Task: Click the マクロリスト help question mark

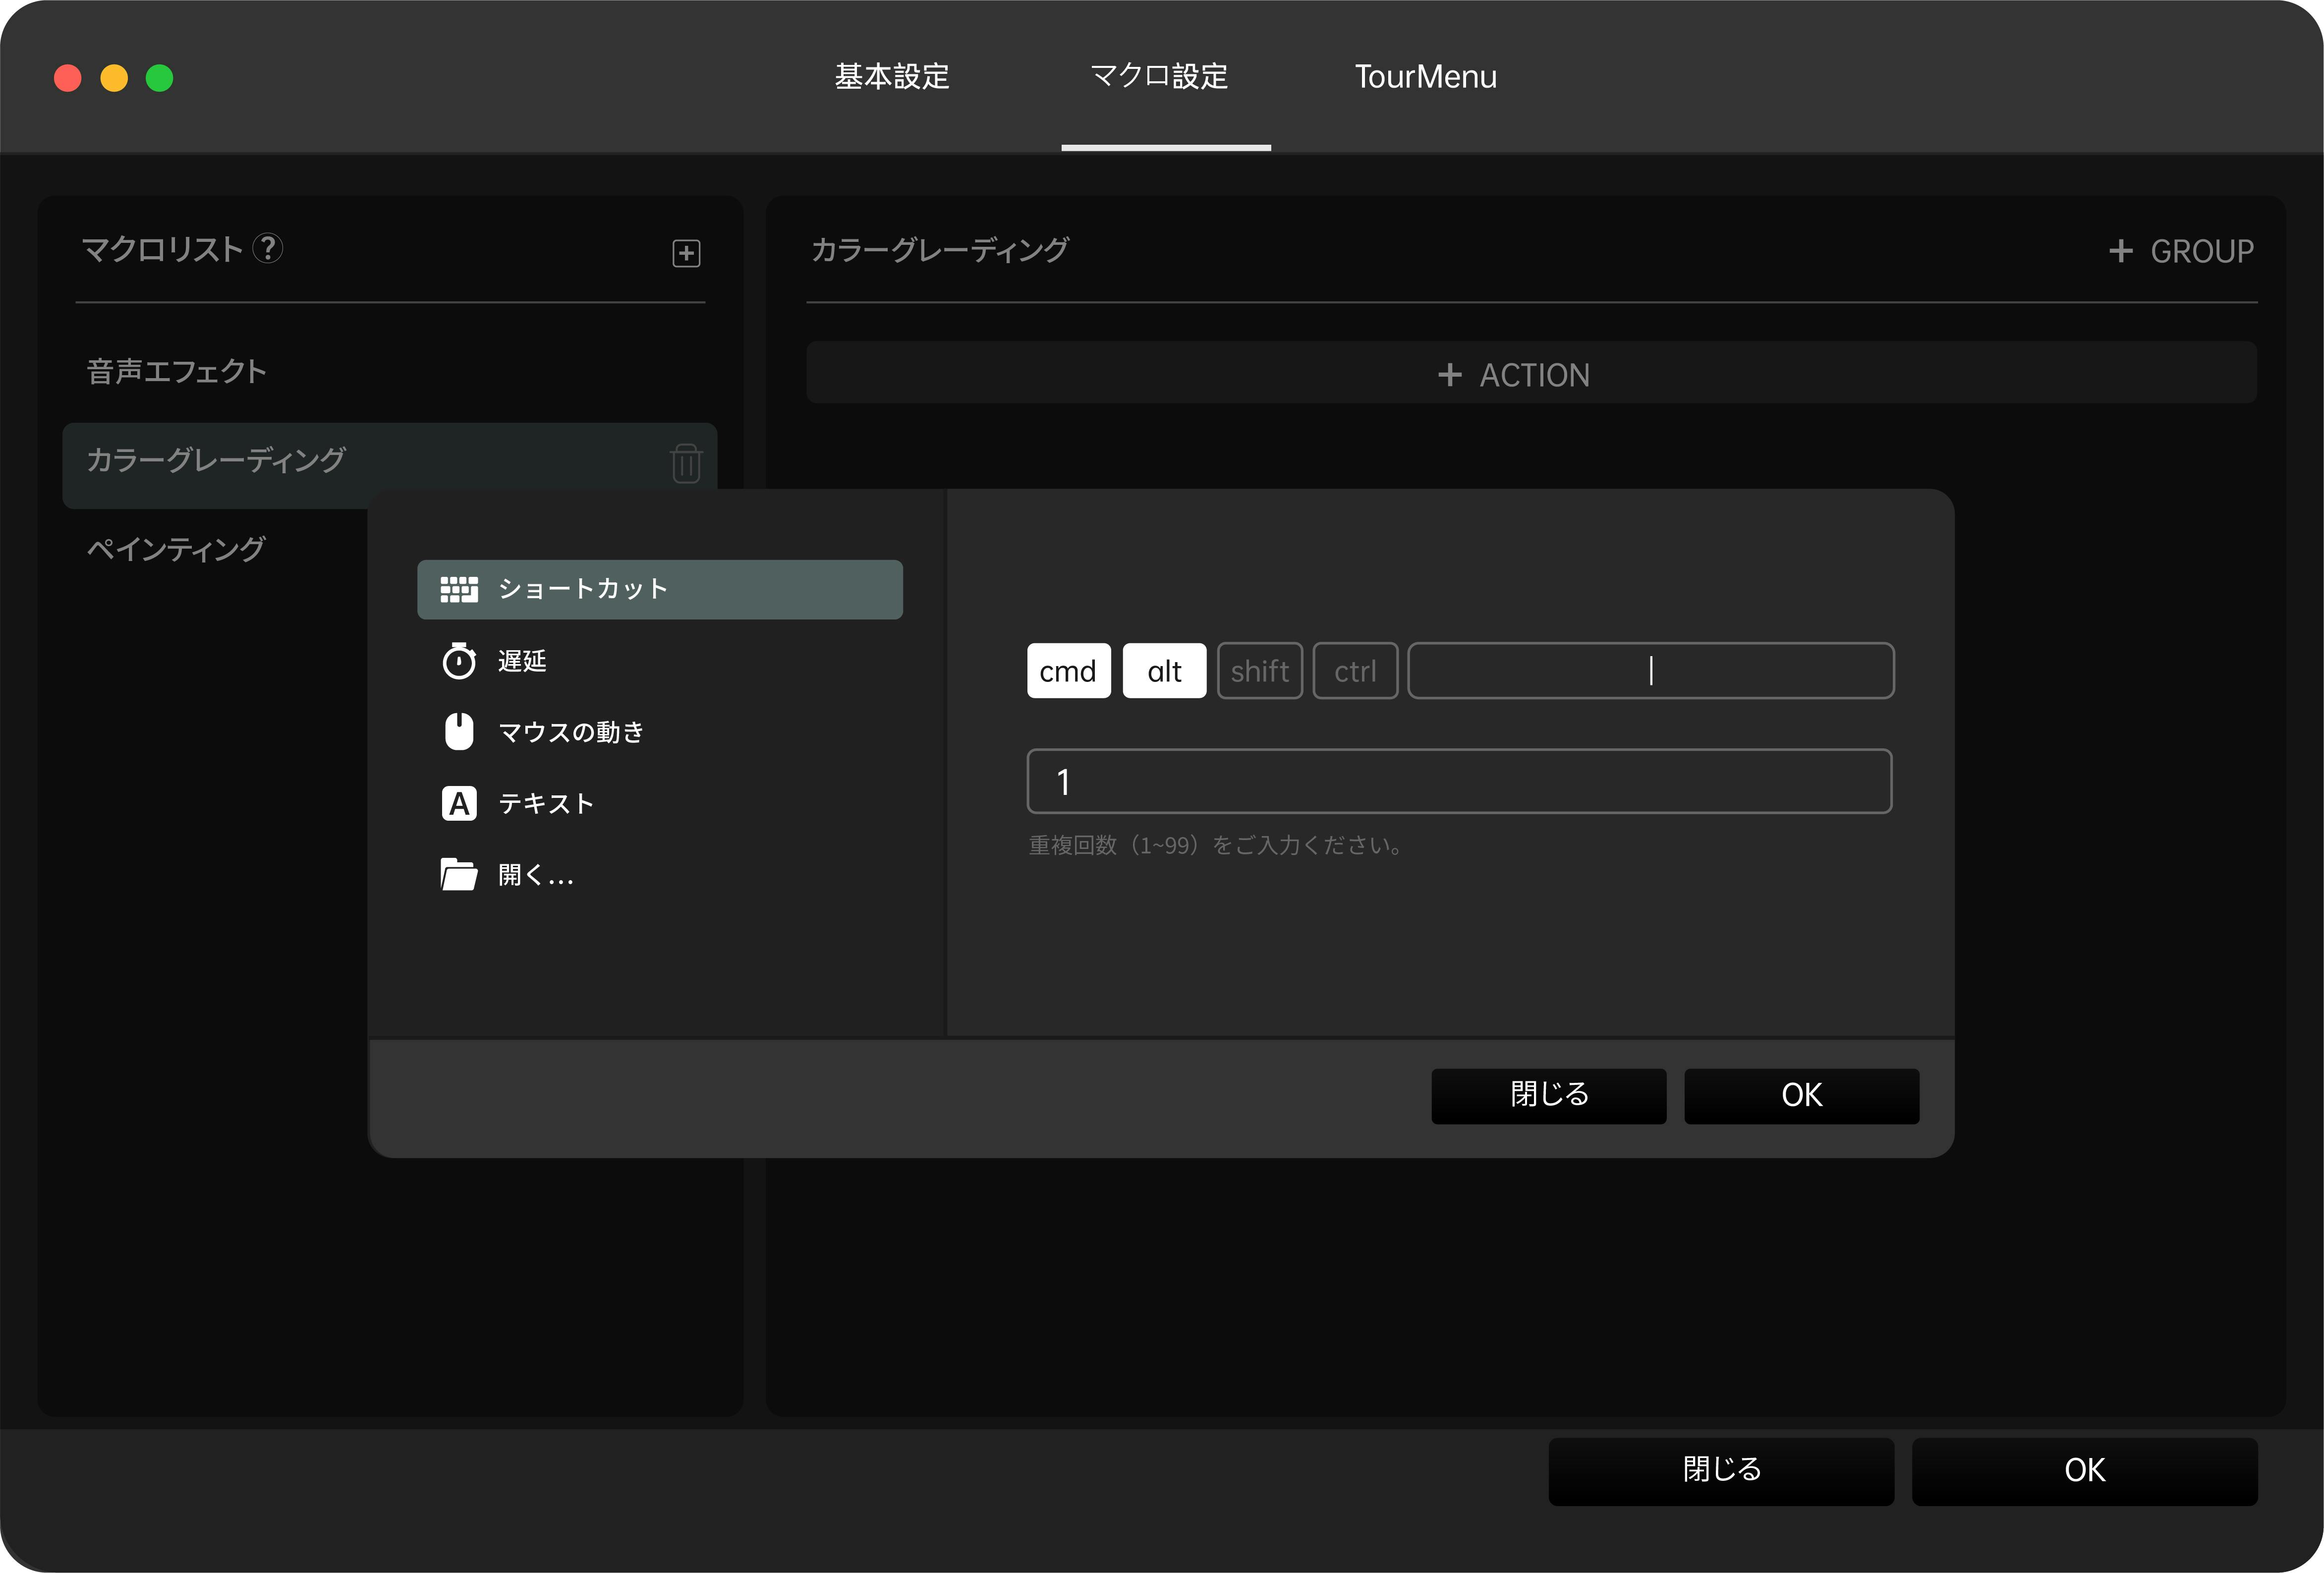Action: click(x=267, y=248)
